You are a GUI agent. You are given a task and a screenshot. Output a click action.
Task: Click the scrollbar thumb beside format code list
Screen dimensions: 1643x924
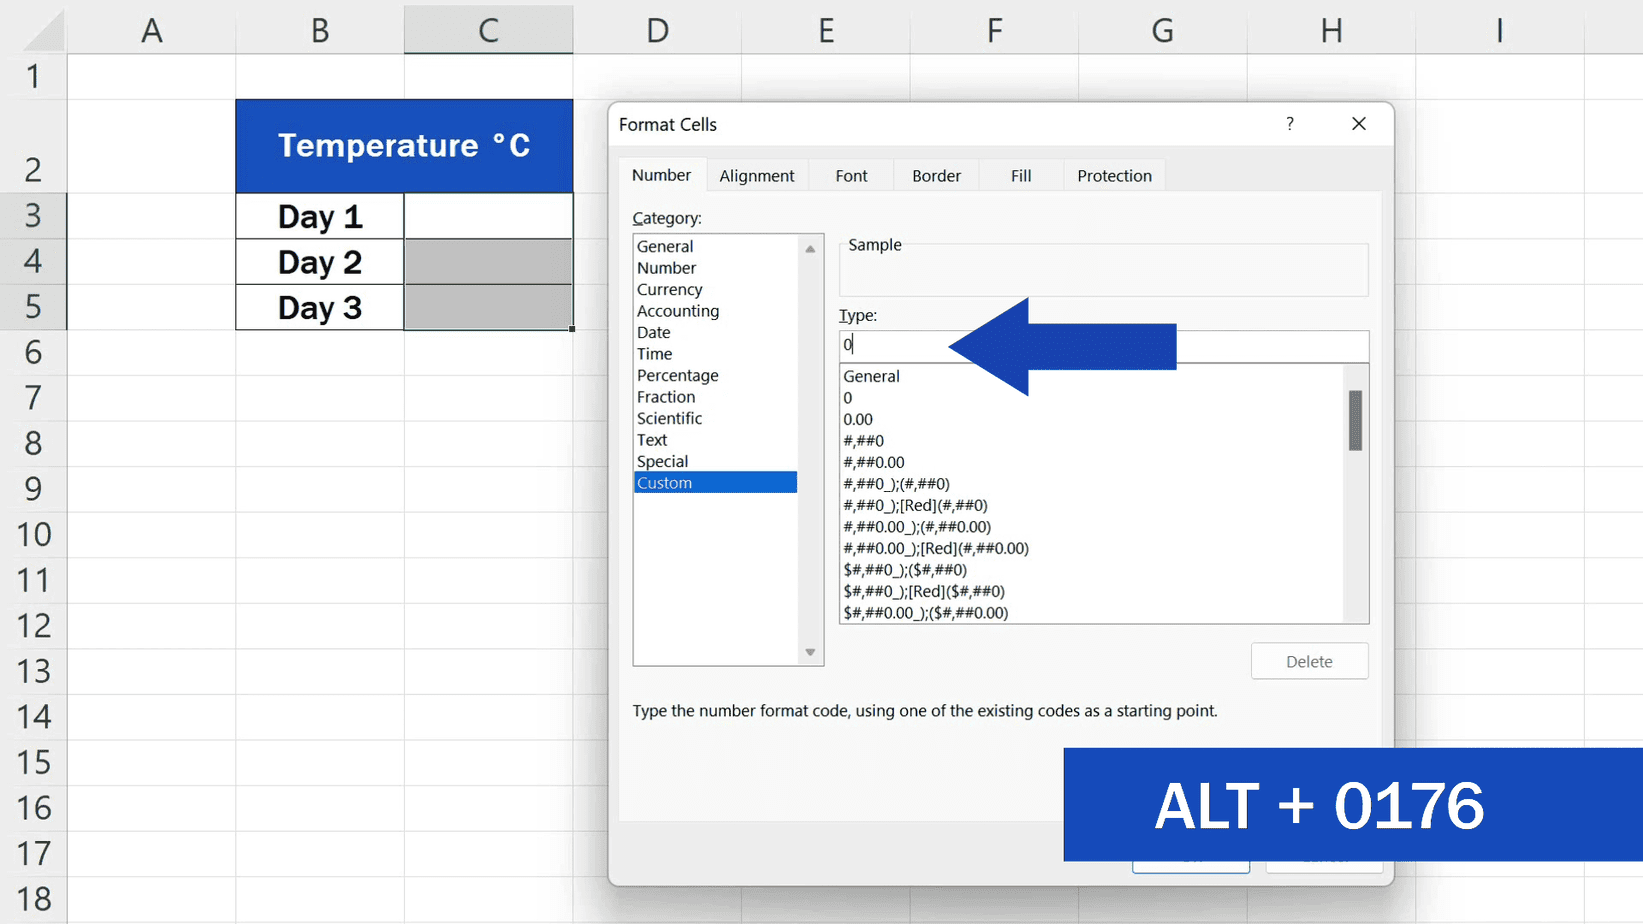[x=1356, y=418]
